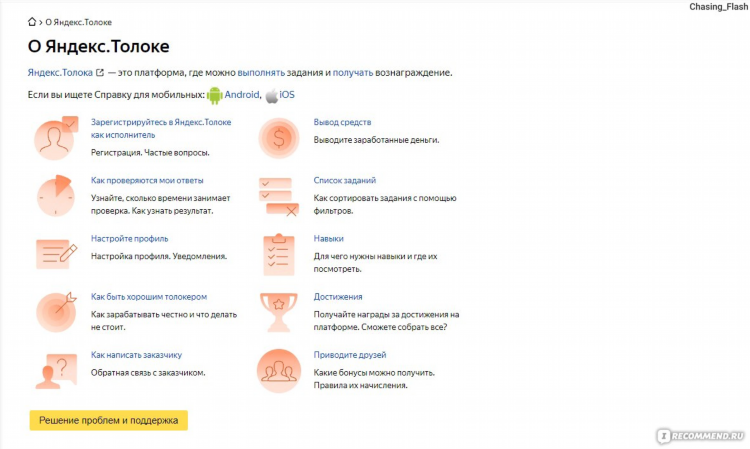This screenshot has height=449, width=750.
Task: Click the clock icon for answer checking
Action: point(55,195)
